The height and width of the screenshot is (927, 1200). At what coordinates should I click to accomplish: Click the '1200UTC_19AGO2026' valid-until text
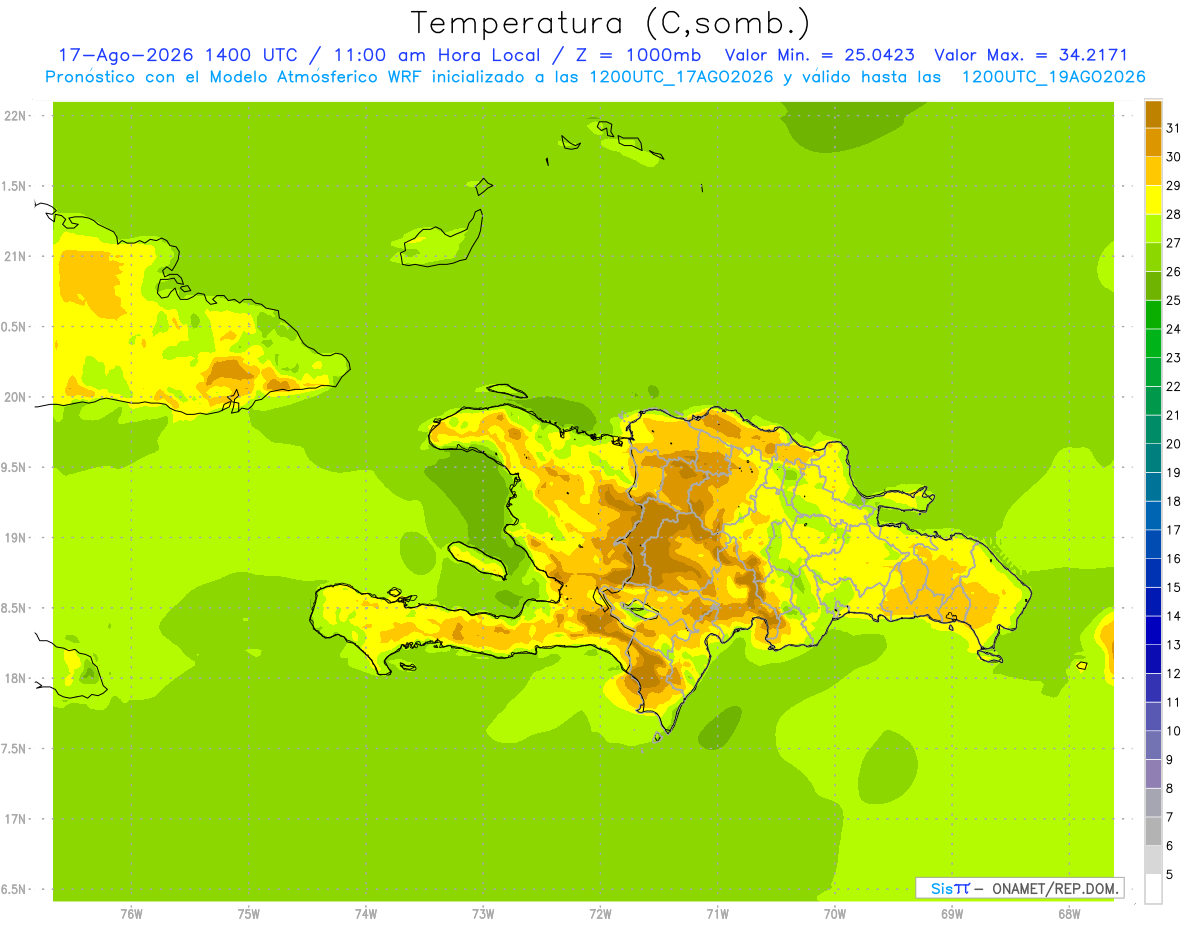coord(1053,77)
